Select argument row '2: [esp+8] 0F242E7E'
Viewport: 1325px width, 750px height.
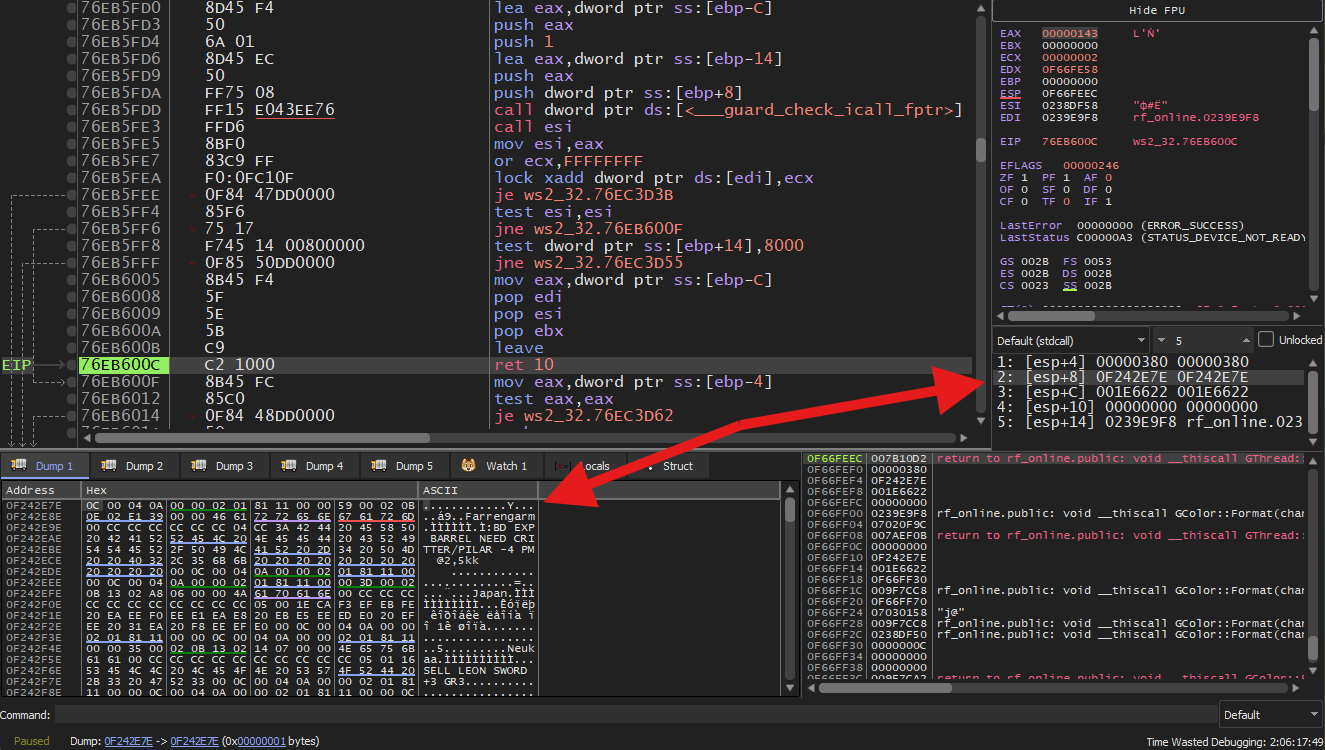coord(1150,377)
